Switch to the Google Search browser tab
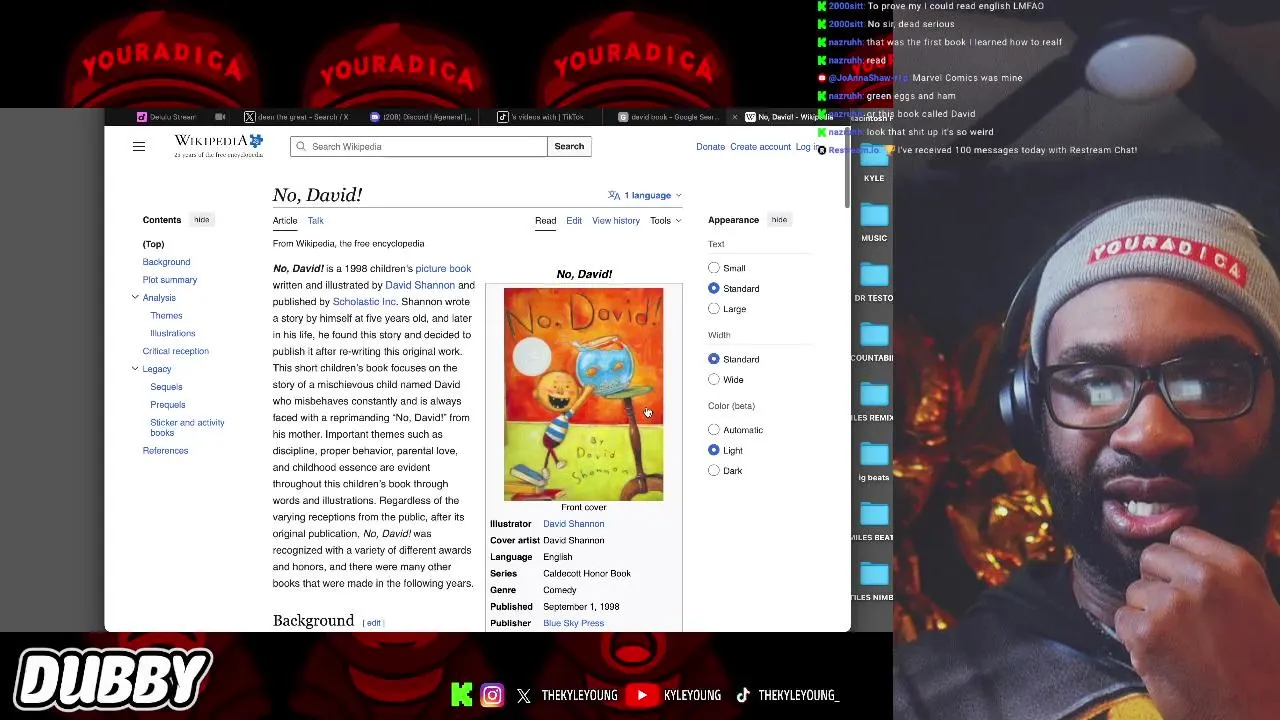The width and height of the screenshot is (1280, 720). 670,117
